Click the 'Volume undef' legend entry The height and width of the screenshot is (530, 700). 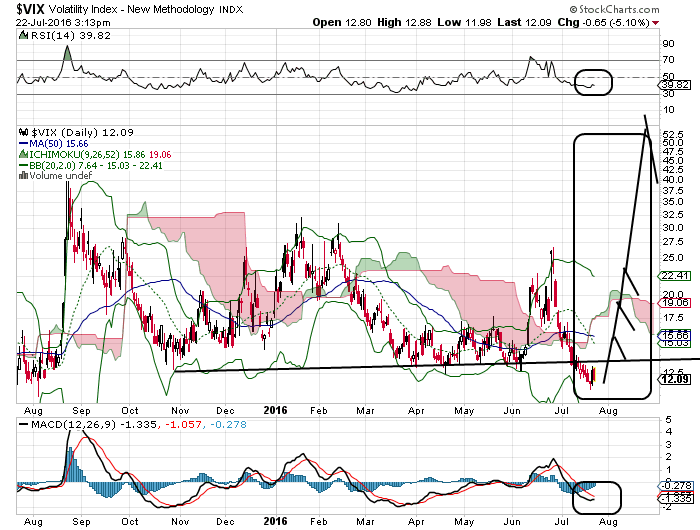coord(60,175)
